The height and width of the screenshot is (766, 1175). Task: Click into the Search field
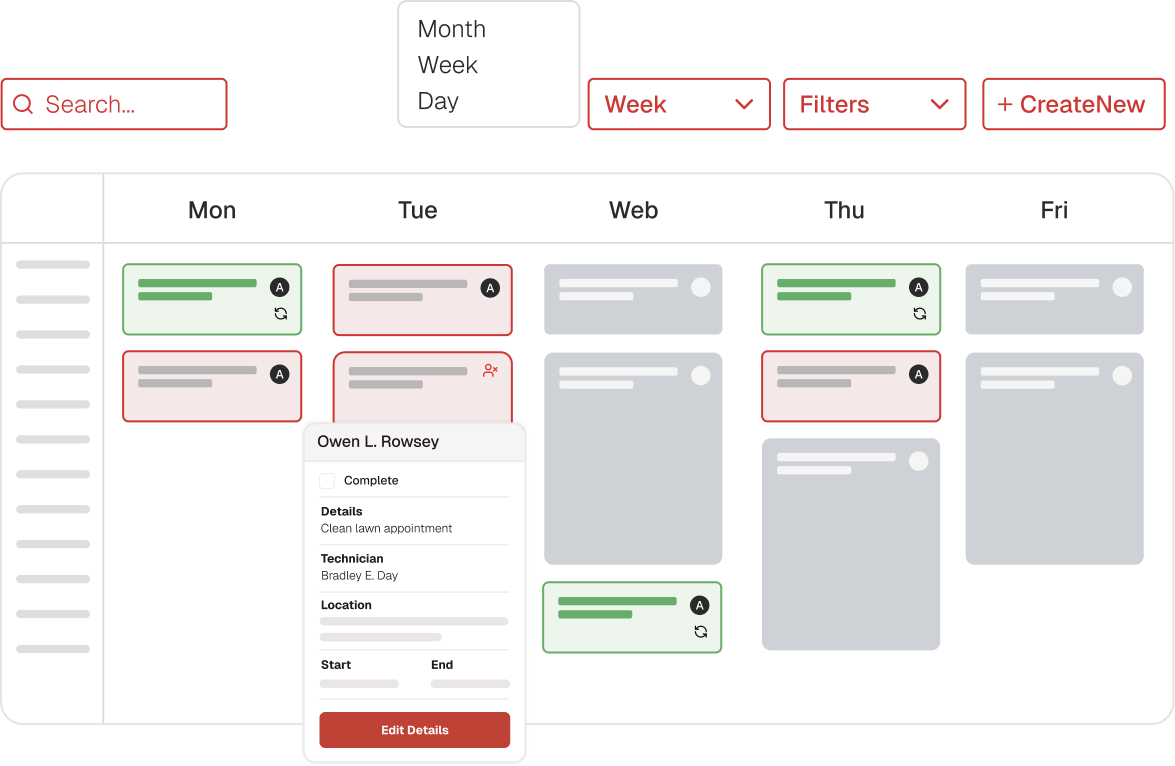(x=125, y=105)
